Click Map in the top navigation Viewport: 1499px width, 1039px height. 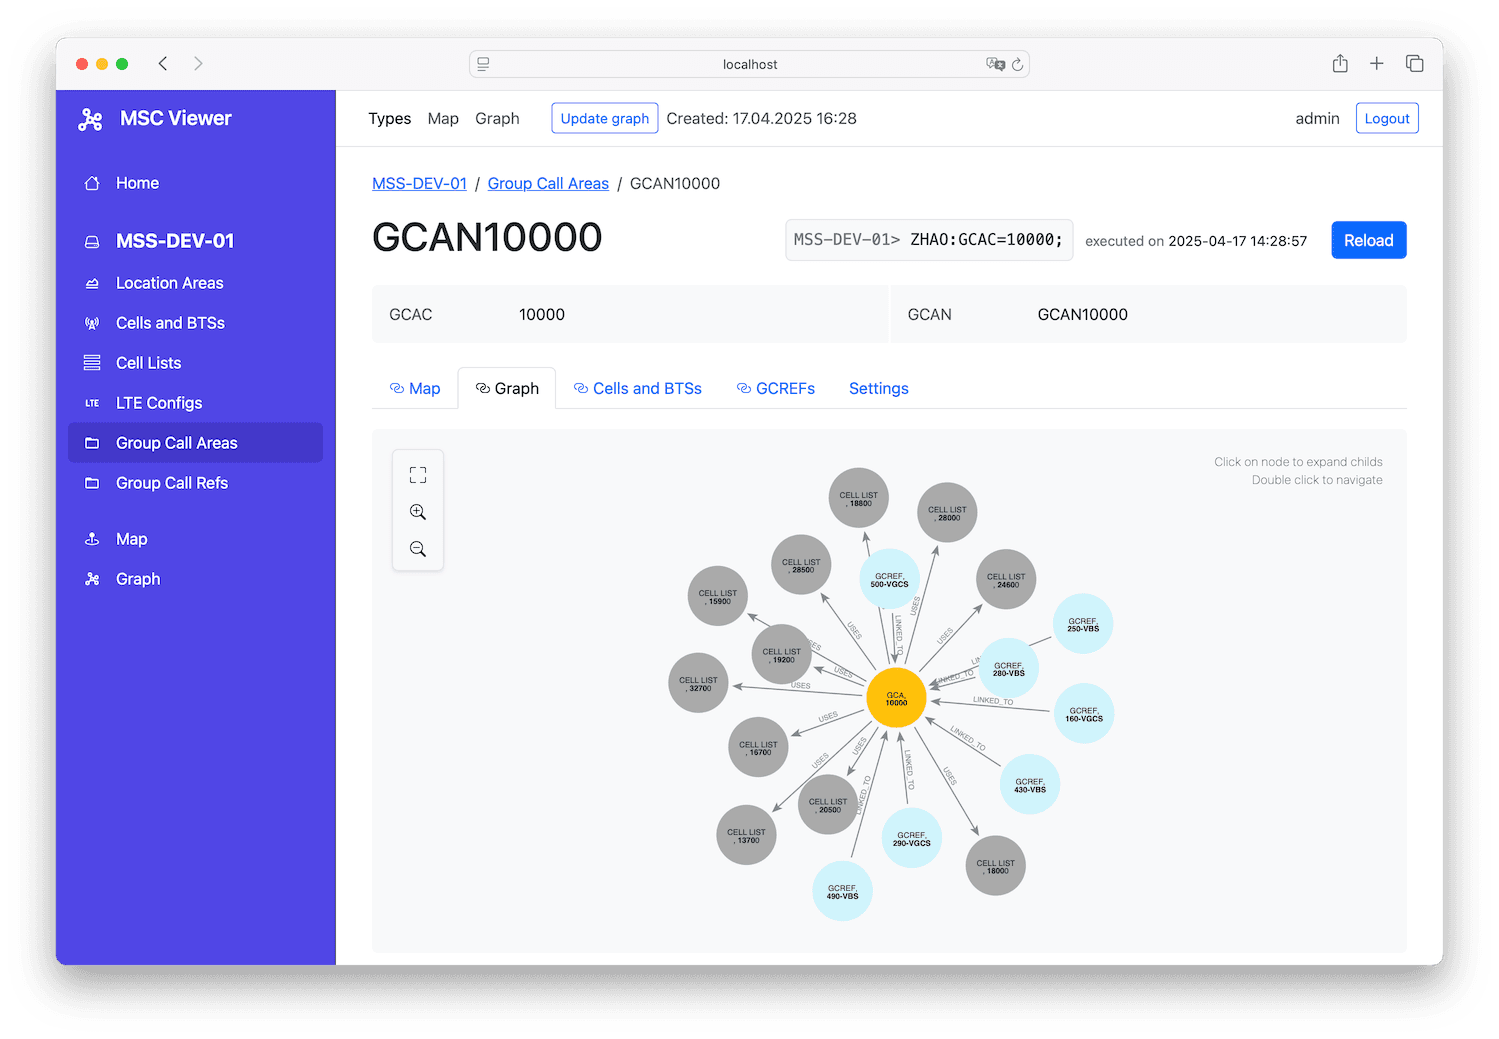pos(443,118)
